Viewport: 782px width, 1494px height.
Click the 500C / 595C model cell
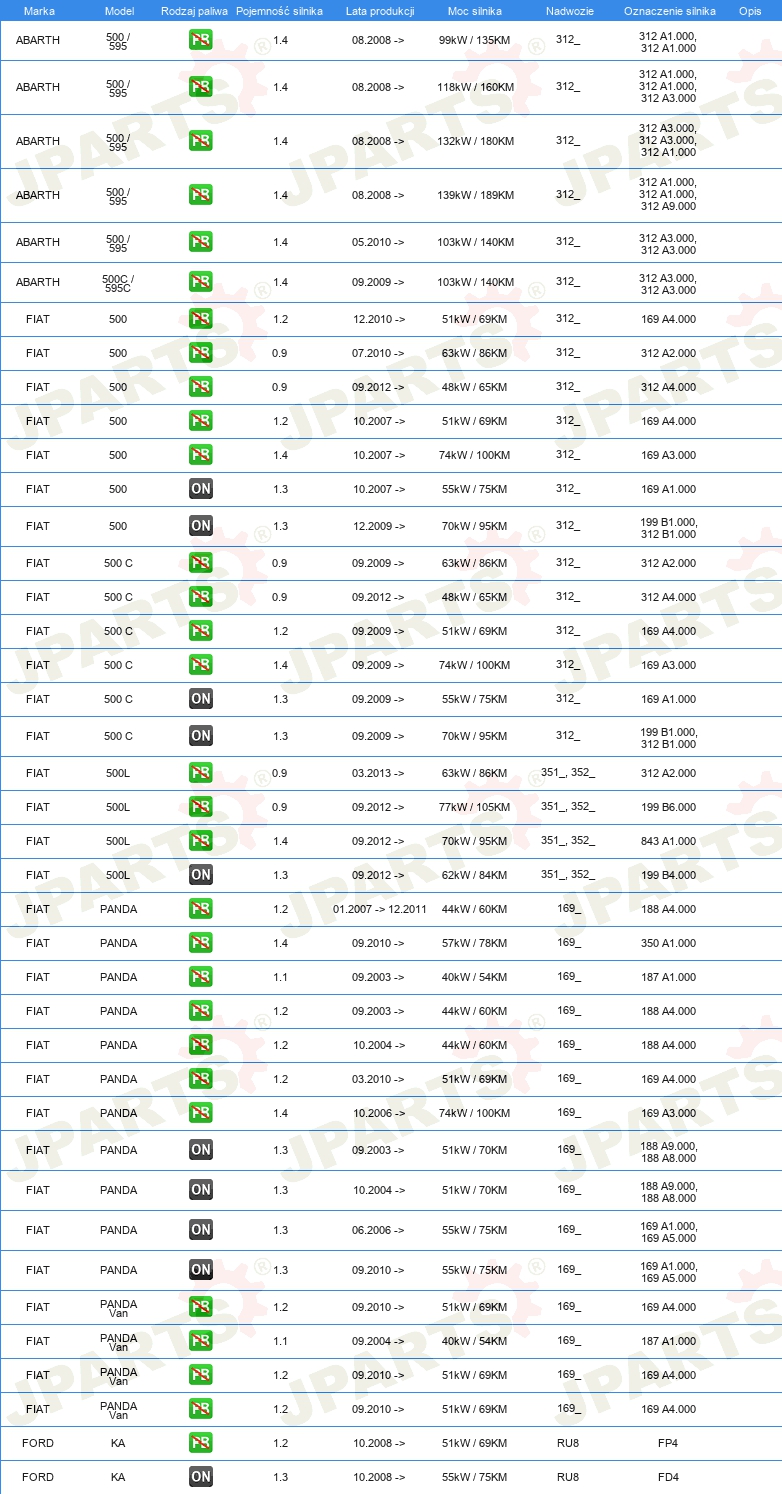[118, 284]
